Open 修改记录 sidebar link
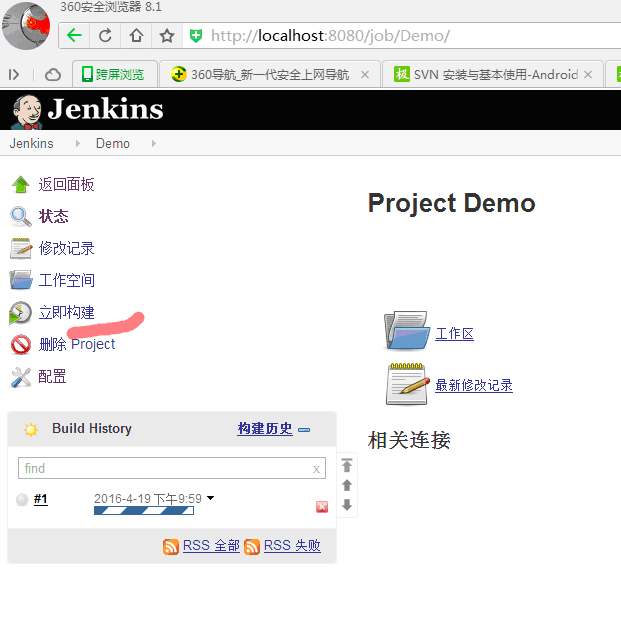The height and width of the screenshot is (632, 621). click(66, 248)
